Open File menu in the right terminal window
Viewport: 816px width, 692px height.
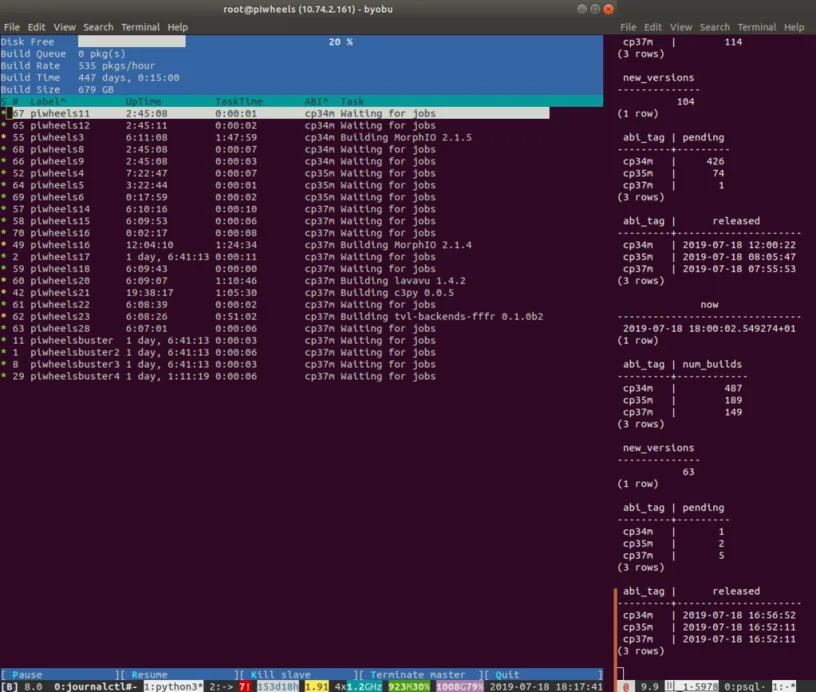click(x=628, y=27)
